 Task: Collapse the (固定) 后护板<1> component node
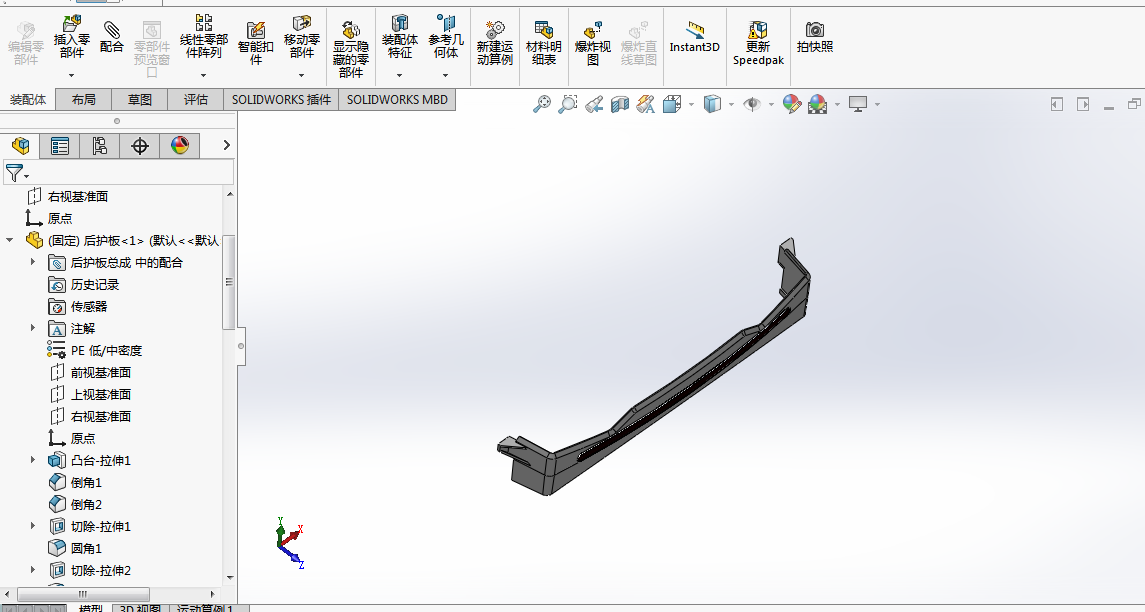click(x=9, y=240)
